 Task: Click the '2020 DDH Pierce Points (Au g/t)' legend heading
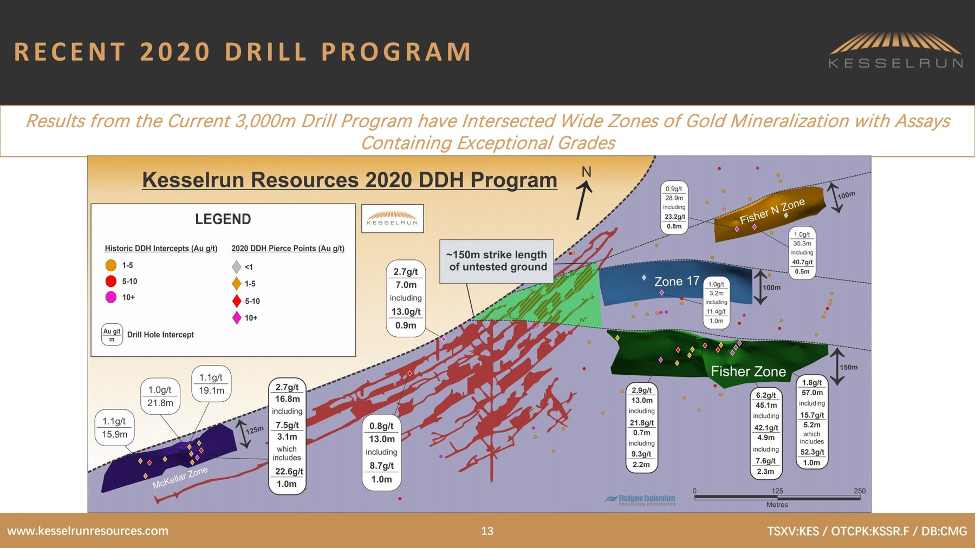coord(288,249)
